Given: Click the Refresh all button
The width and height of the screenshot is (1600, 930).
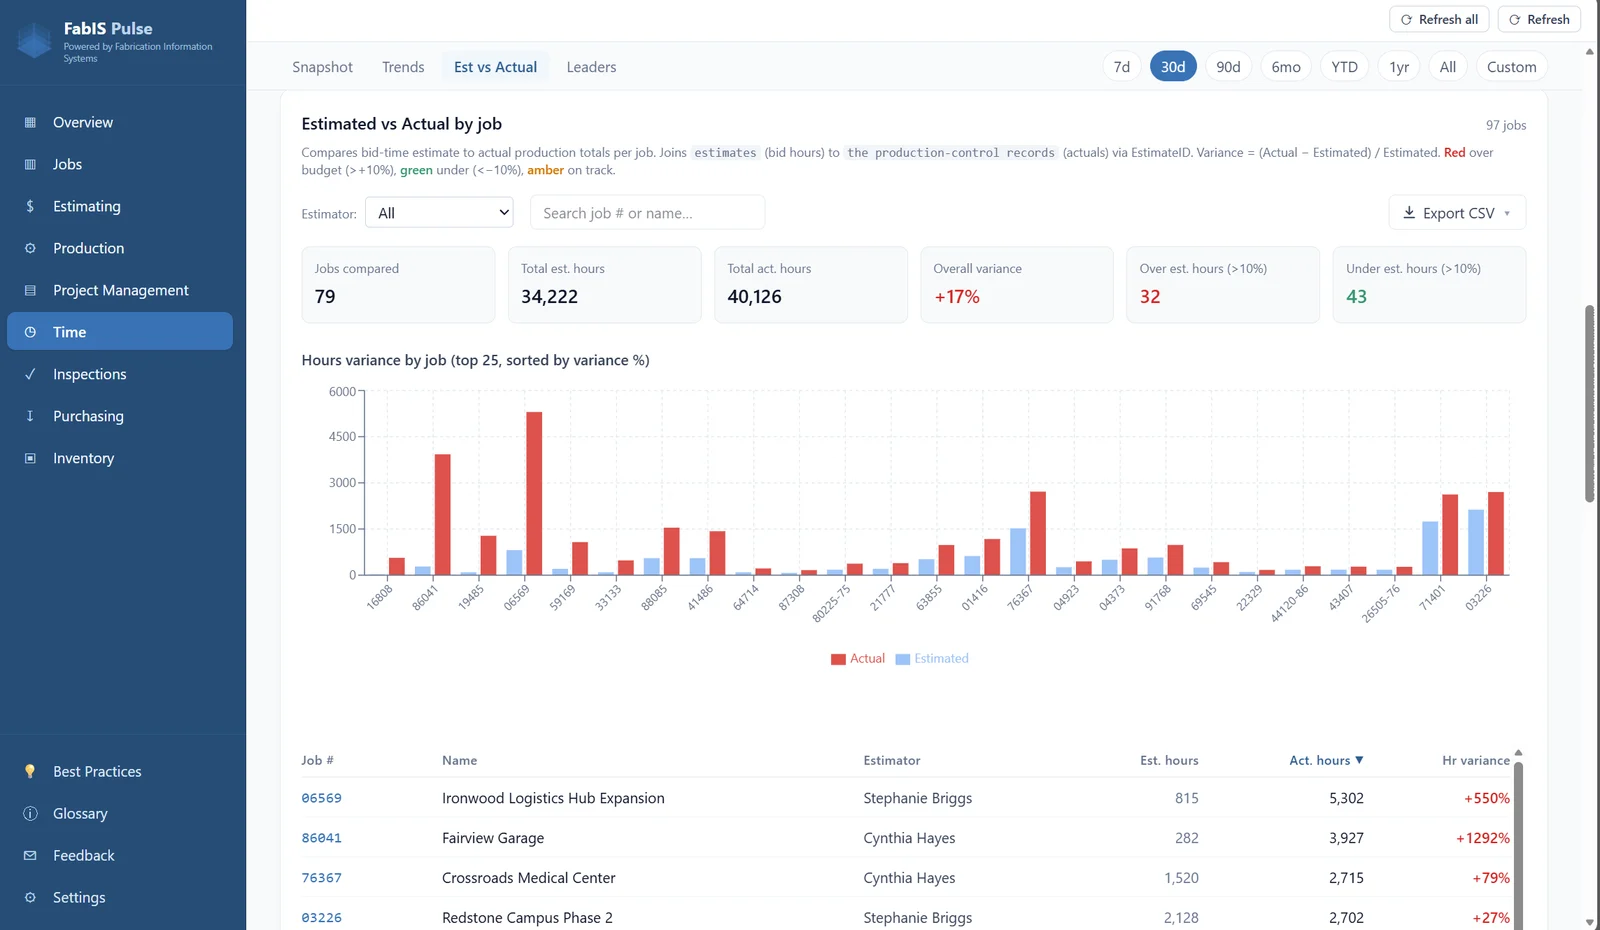Looking at the screenshot, I should (x=1439, y=19).
